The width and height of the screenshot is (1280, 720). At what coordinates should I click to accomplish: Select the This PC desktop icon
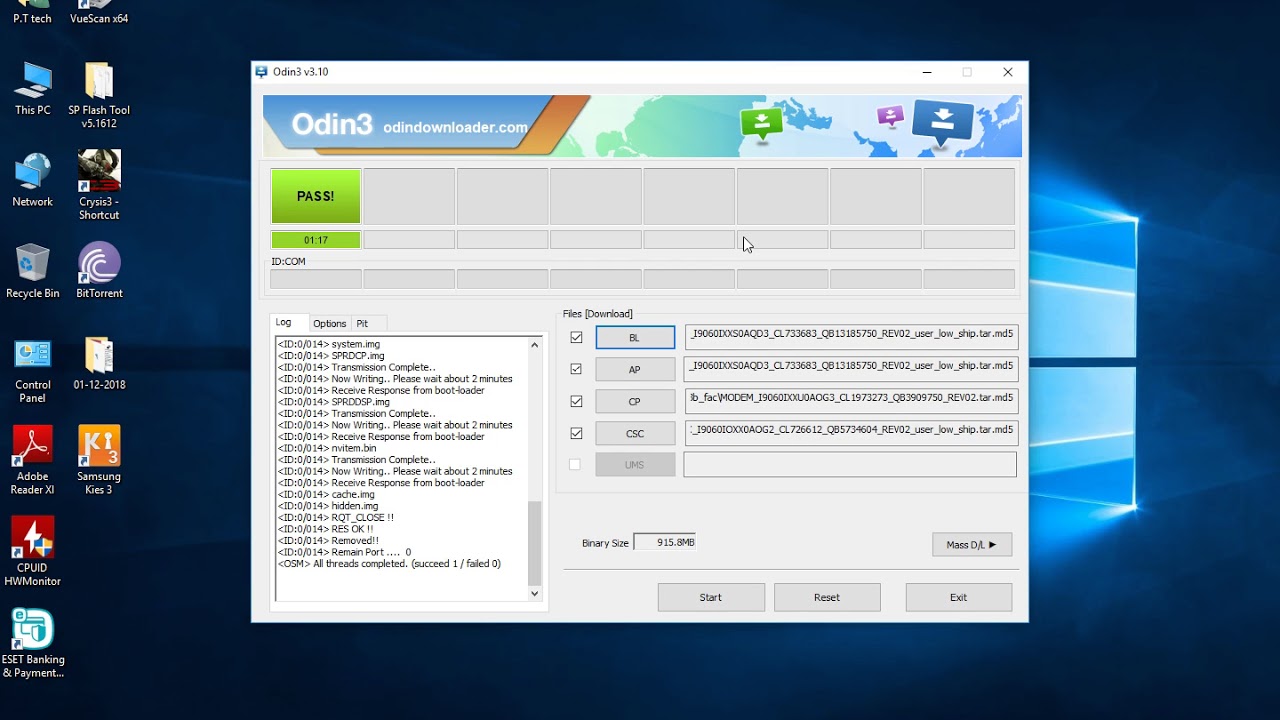[33, 89]
